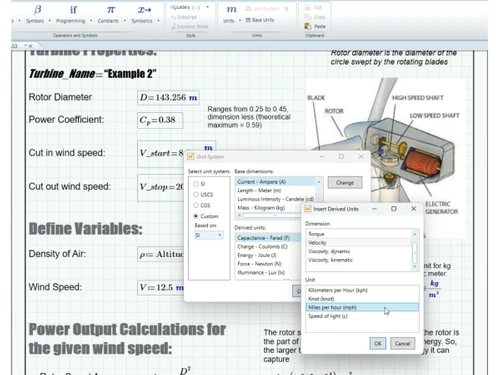The width and height of the screenshot is (500, 375).
Task: Open the Symbols beta icon in the ribbon
Action: click(x=37, y=10)
